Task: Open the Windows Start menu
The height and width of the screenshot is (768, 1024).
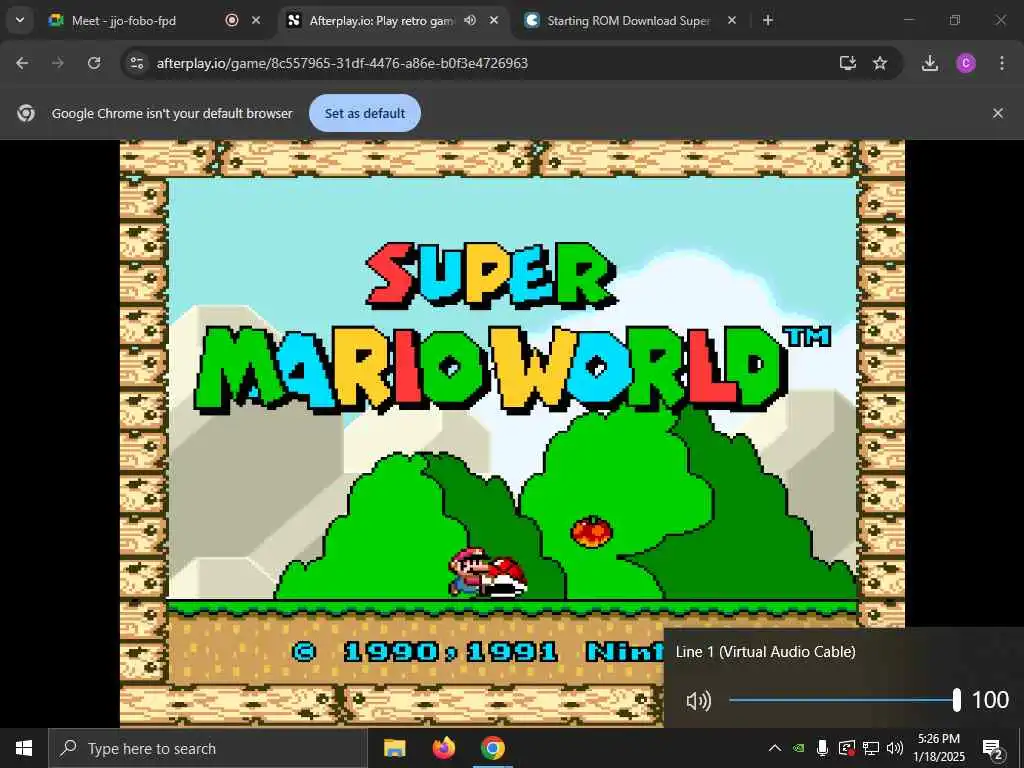Action: (x=24, y=748)
